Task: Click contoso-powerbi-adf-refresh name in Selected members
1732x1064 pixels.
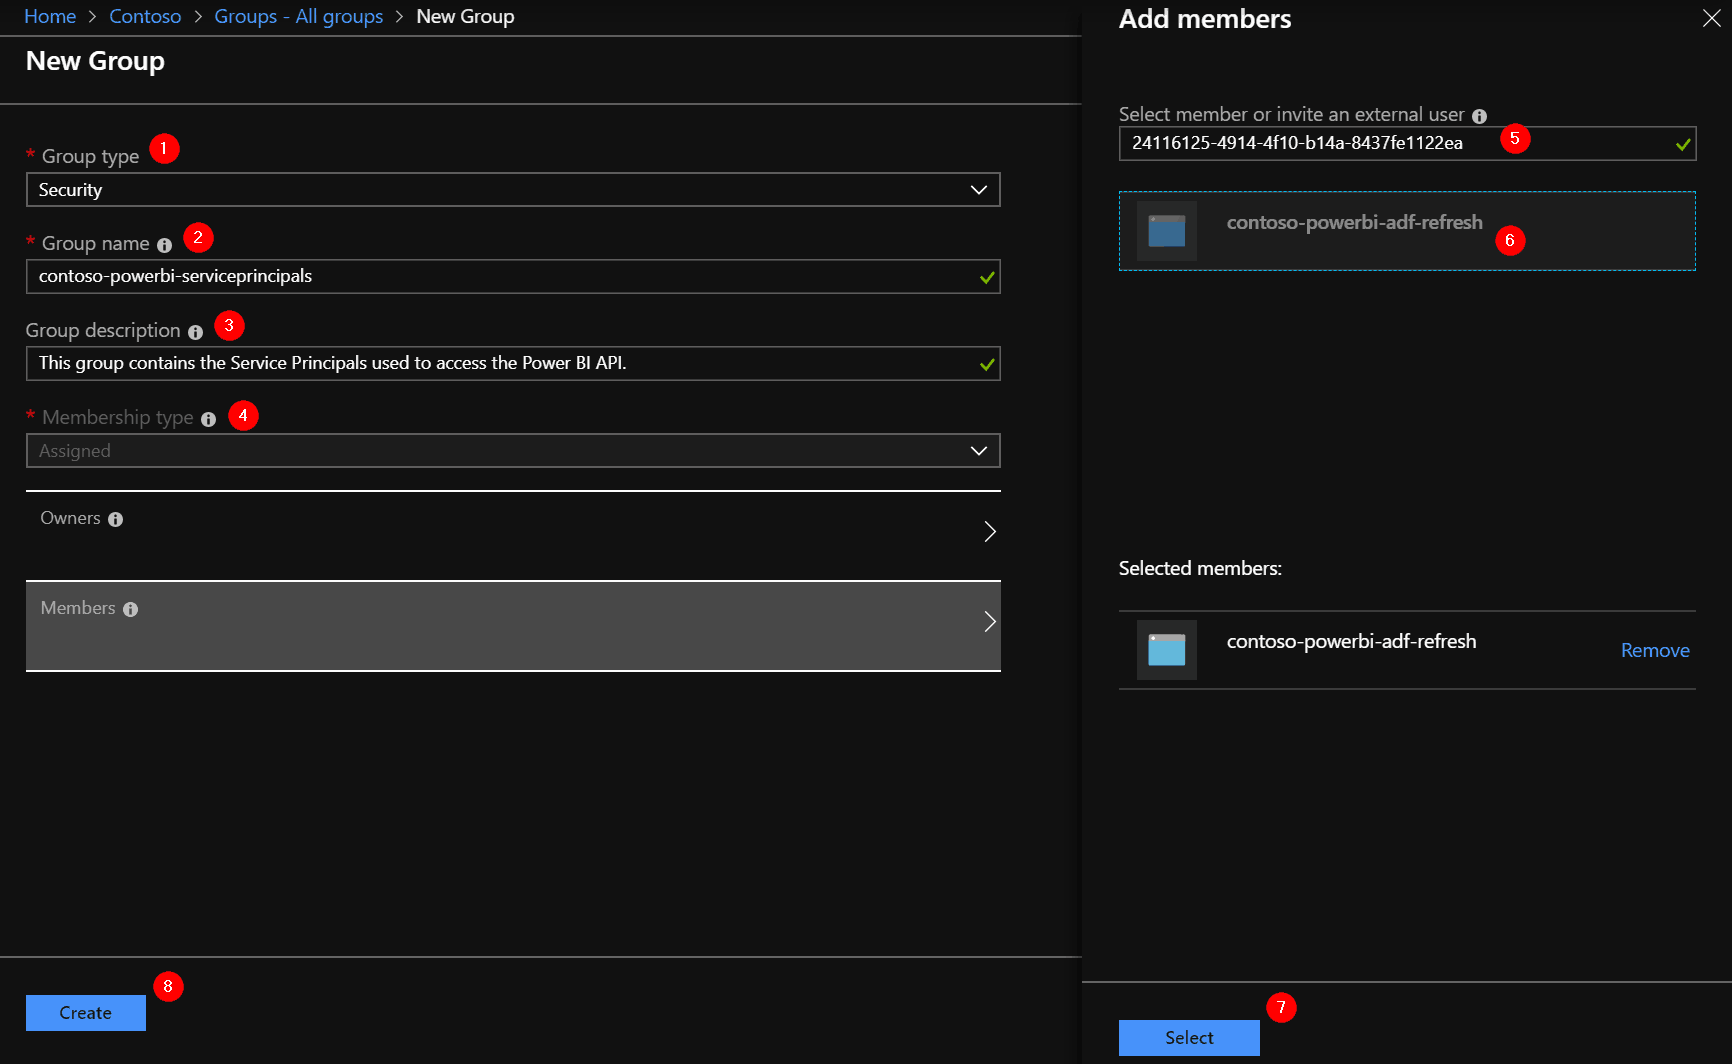Action: point(1351,641)
